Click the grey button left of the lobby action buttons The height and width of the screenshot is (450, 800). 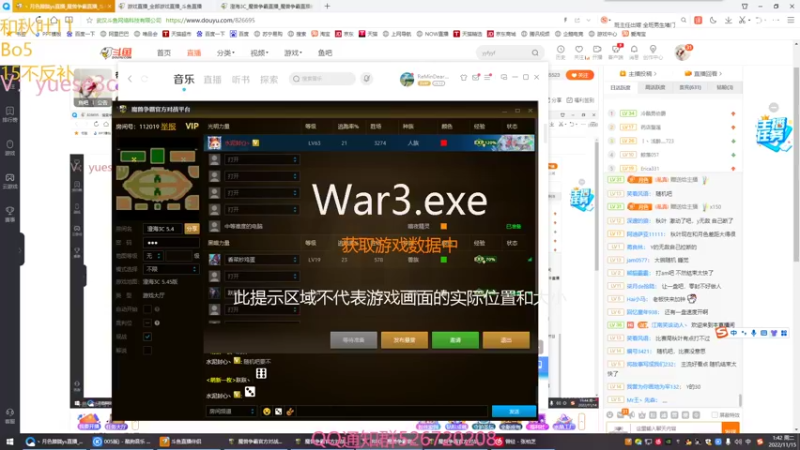[x=354, y=340]
